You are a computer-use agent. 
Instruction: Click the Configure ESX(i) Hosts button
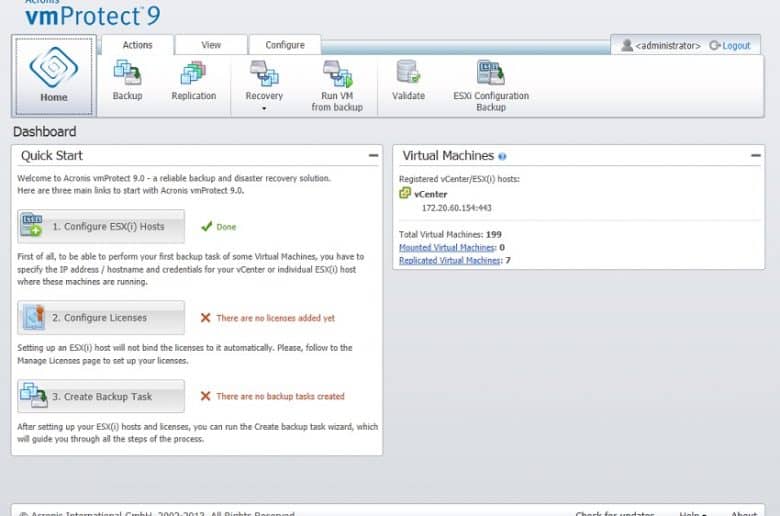point(101,226)
